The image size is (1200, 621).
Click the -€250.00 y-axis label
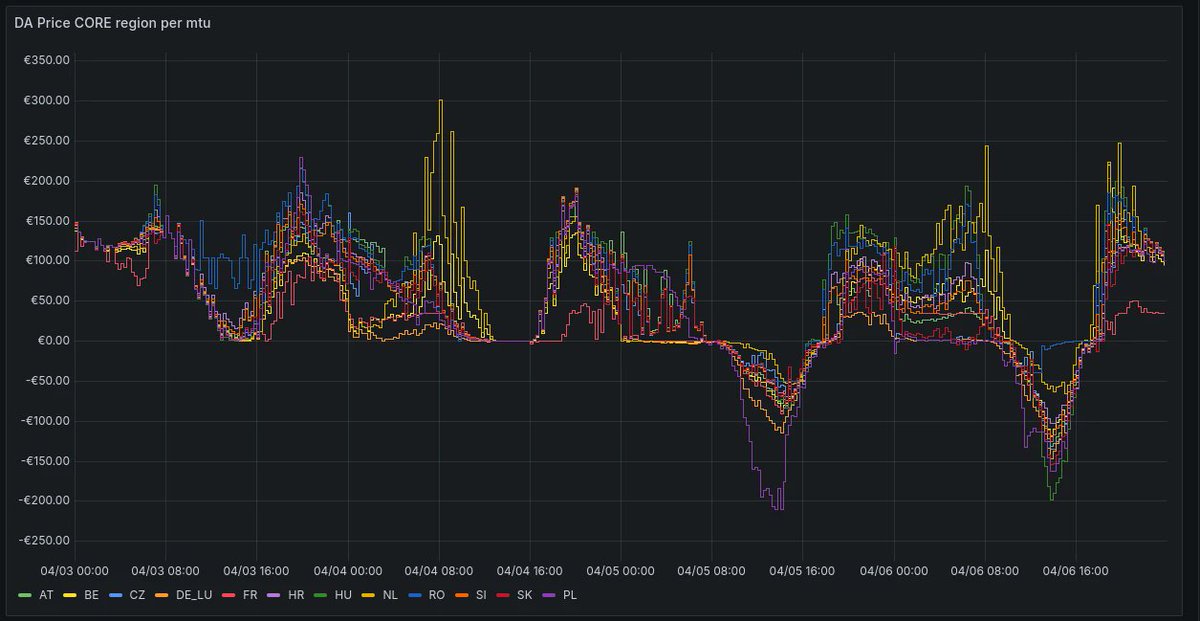[x=45, y=541]
